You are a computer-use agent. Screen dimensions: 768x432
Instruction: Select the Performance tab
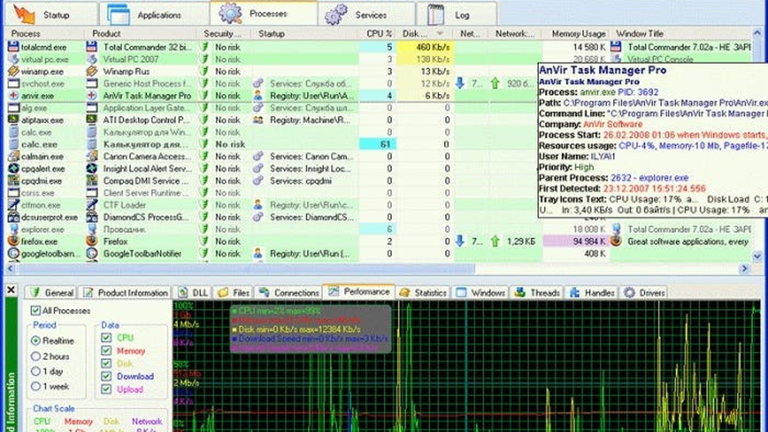[x=359, y=291]
